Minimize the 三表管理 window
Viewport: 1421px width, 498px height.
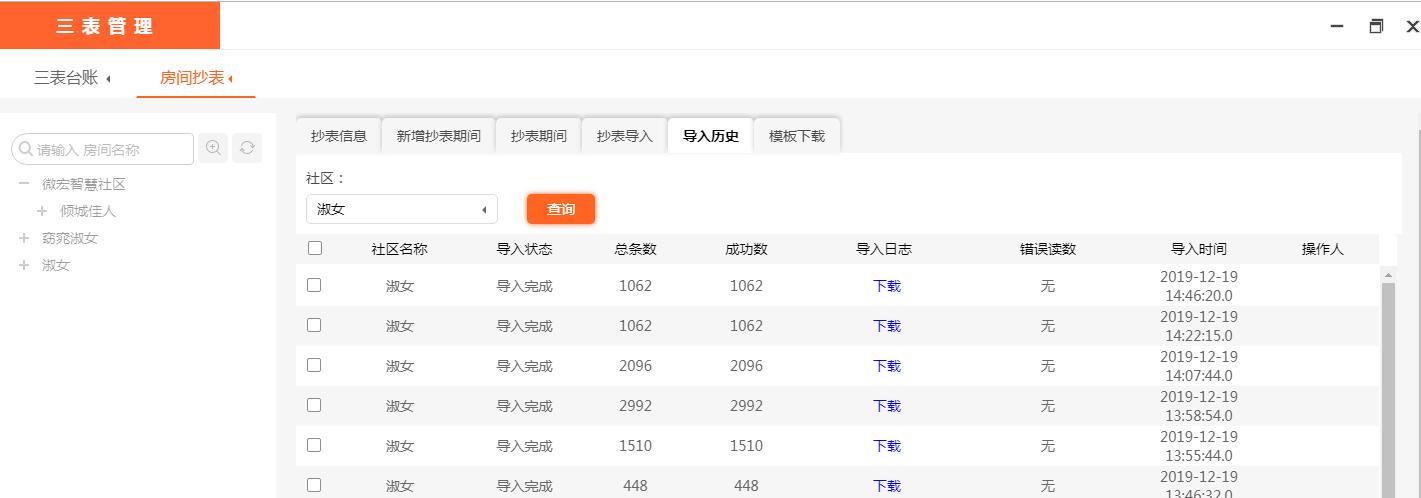coord(1337,27)
